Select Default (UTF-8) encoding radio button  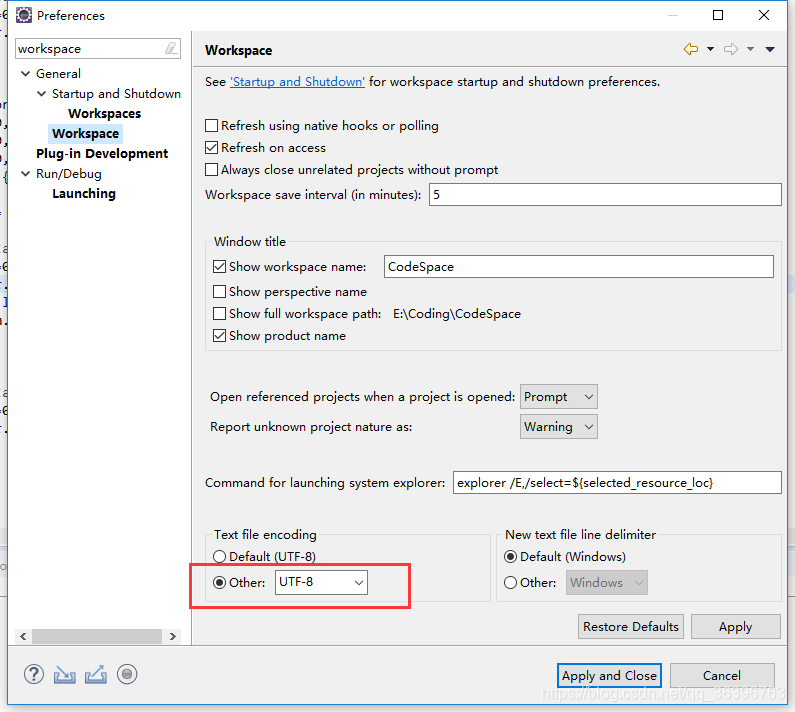(x=219, y=557)
